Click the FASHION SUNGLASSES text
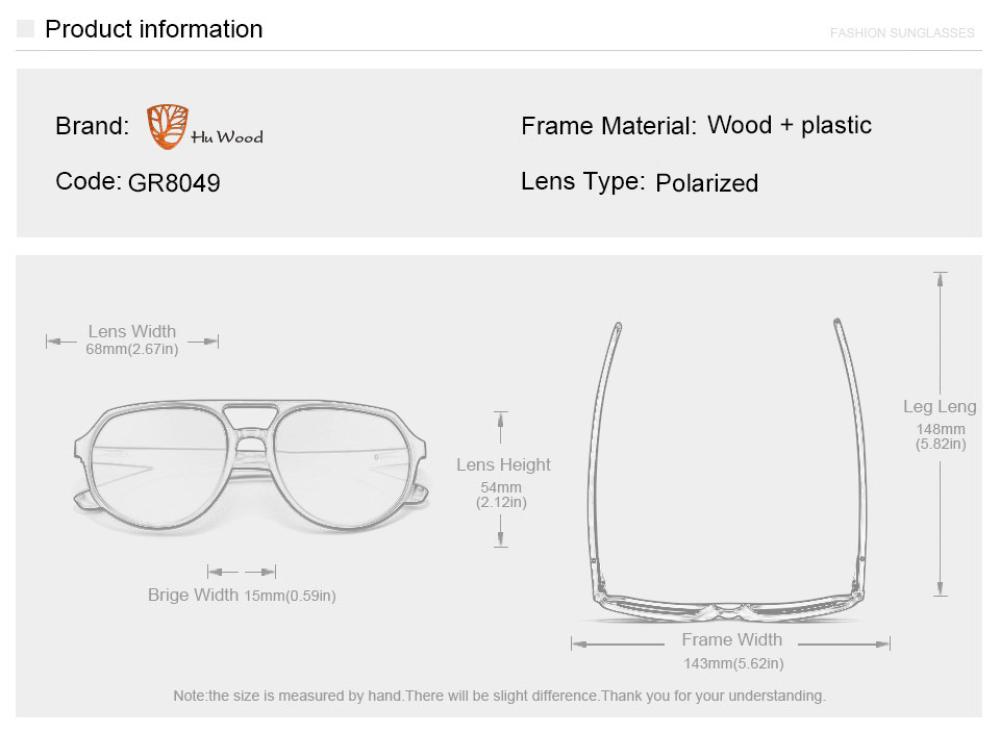This screenshot has width=1000, height=732. [x=902, y=33]
